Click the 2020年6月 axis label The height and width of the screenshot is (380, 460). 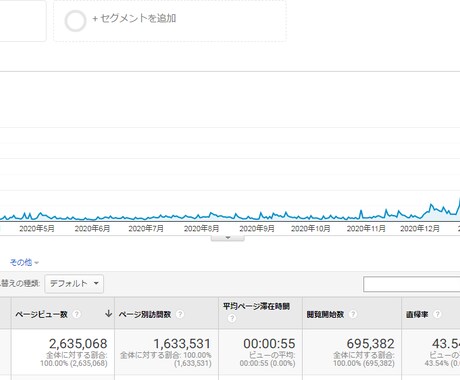click(x=92, y=229)
